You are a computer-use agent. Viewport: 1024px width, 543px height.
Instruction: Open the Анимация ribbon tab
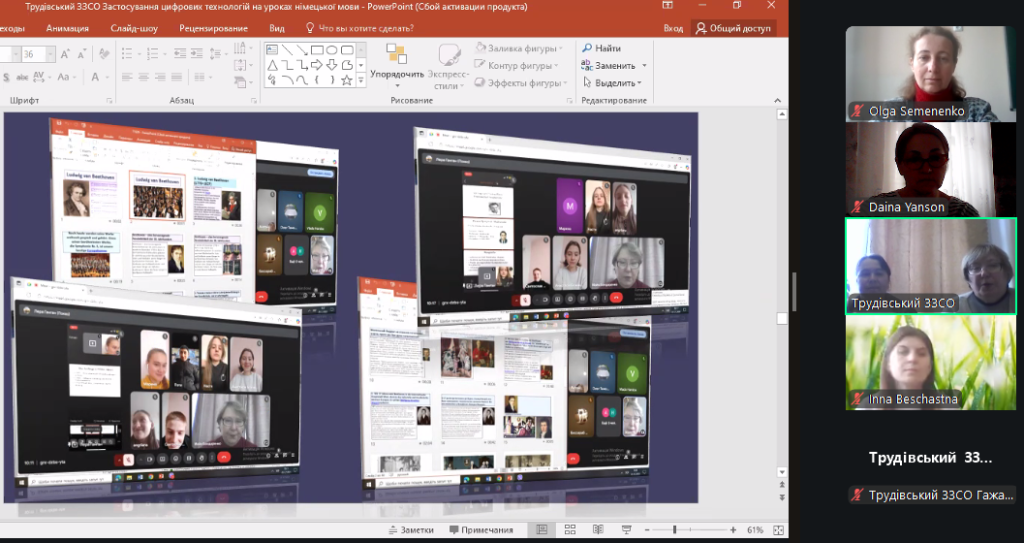(67, 28)
